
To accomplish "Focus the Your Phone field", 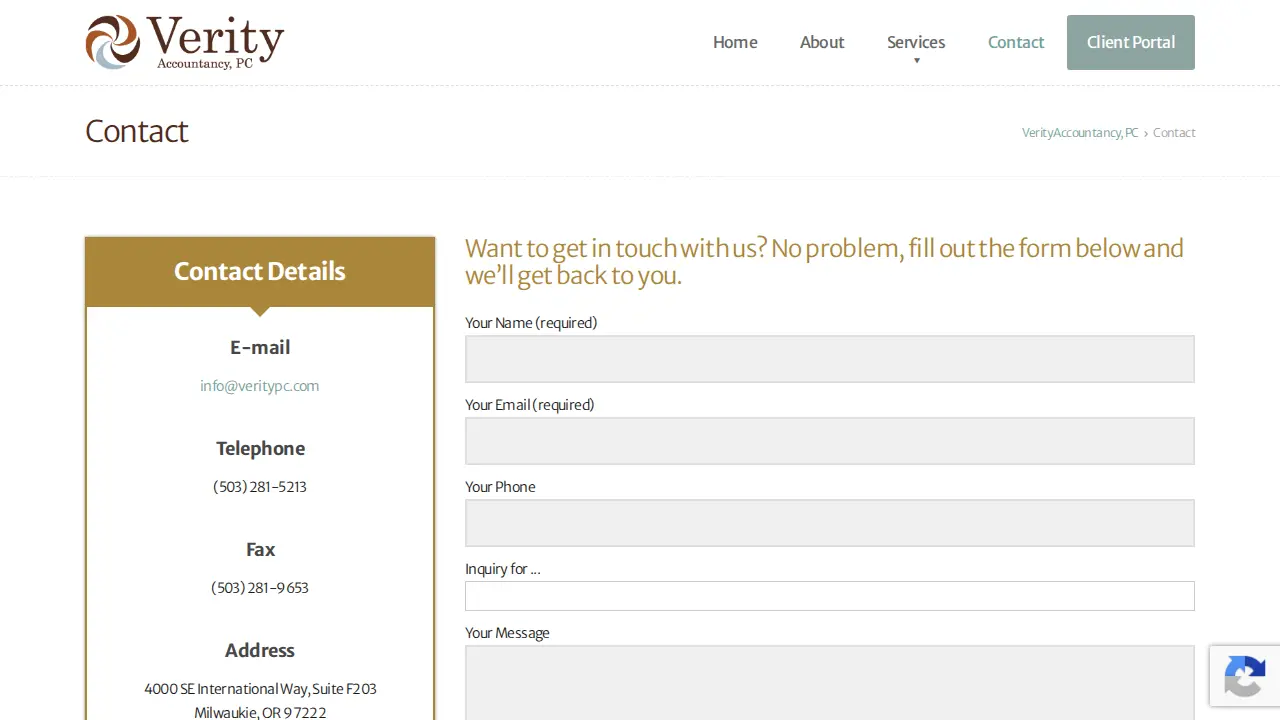I will pyautogui.click(x=830, y=523).
